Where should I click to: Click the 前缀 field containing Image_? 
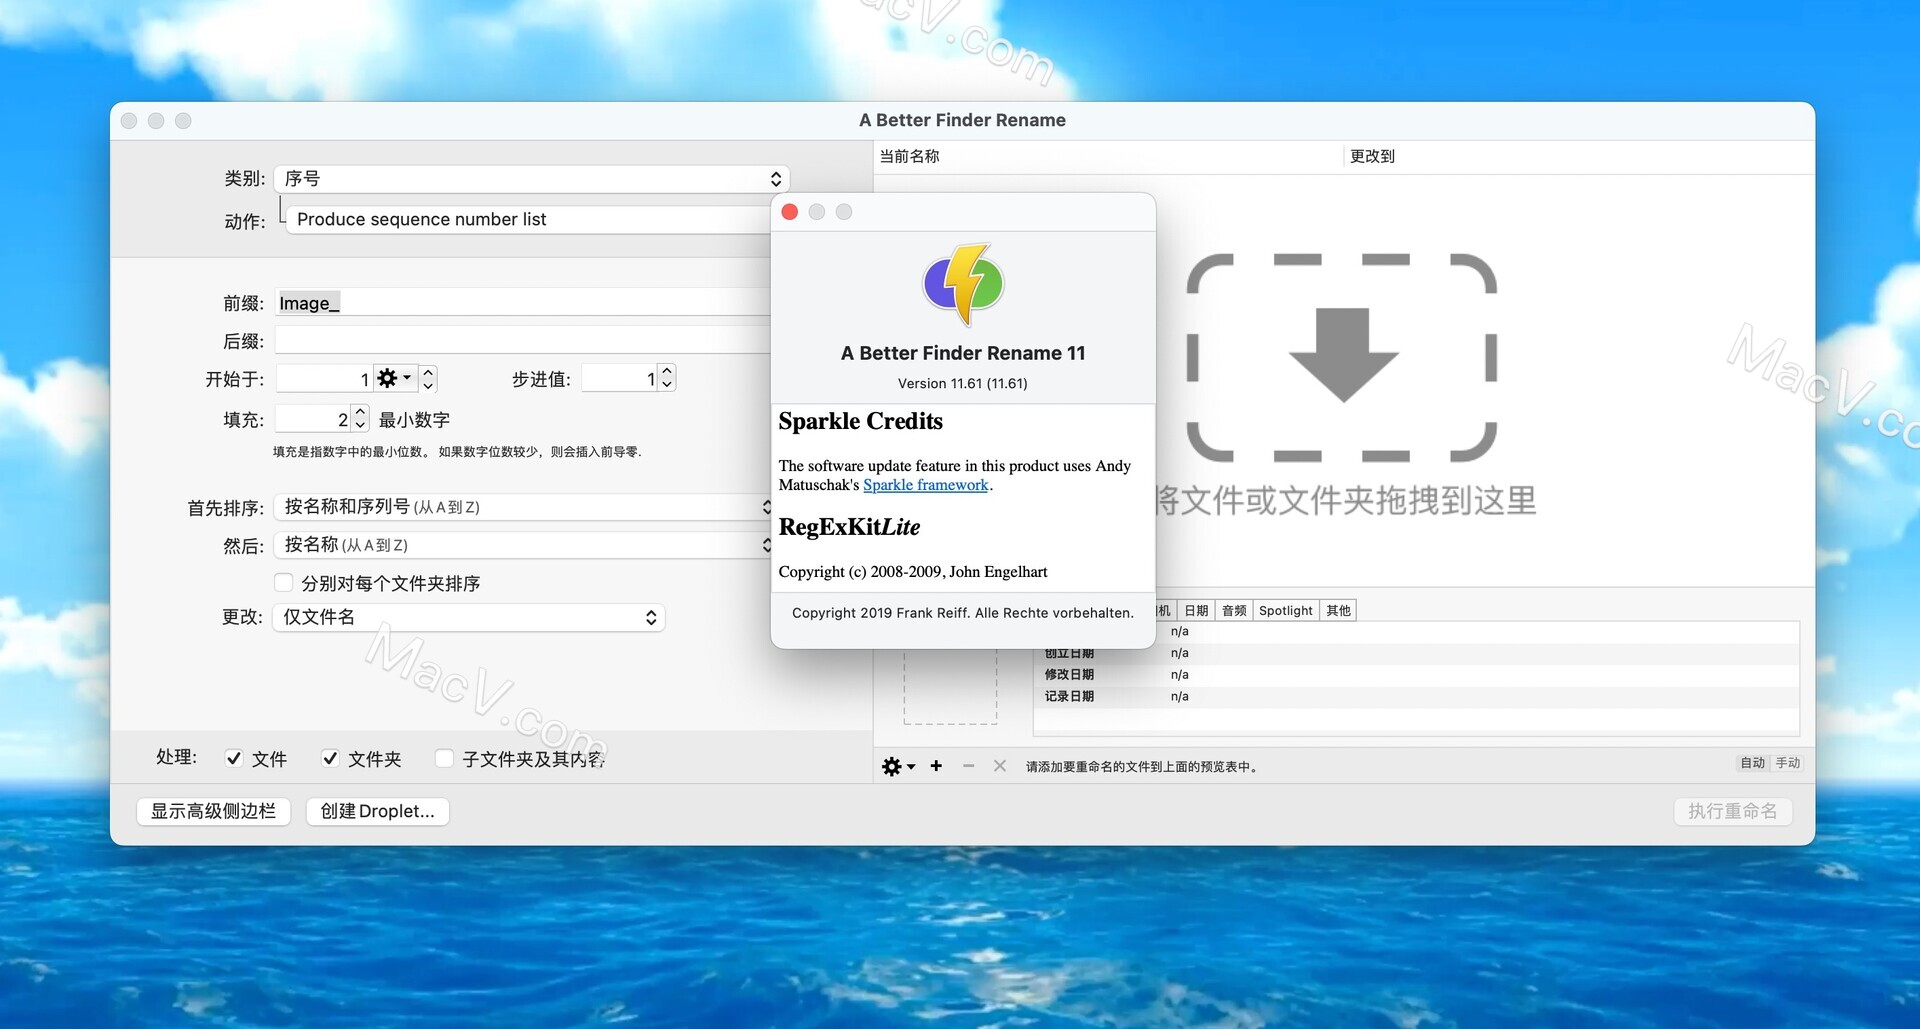[523, 303]
